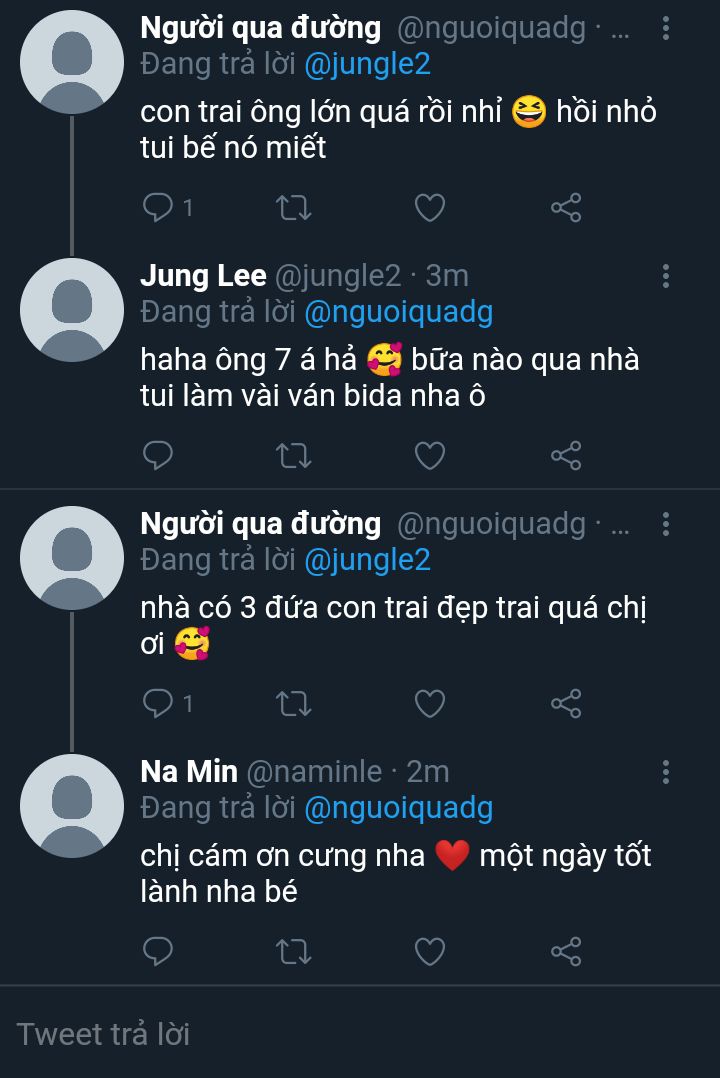
Task: Open Jung Lee's profile name
Action: point(203,275)
